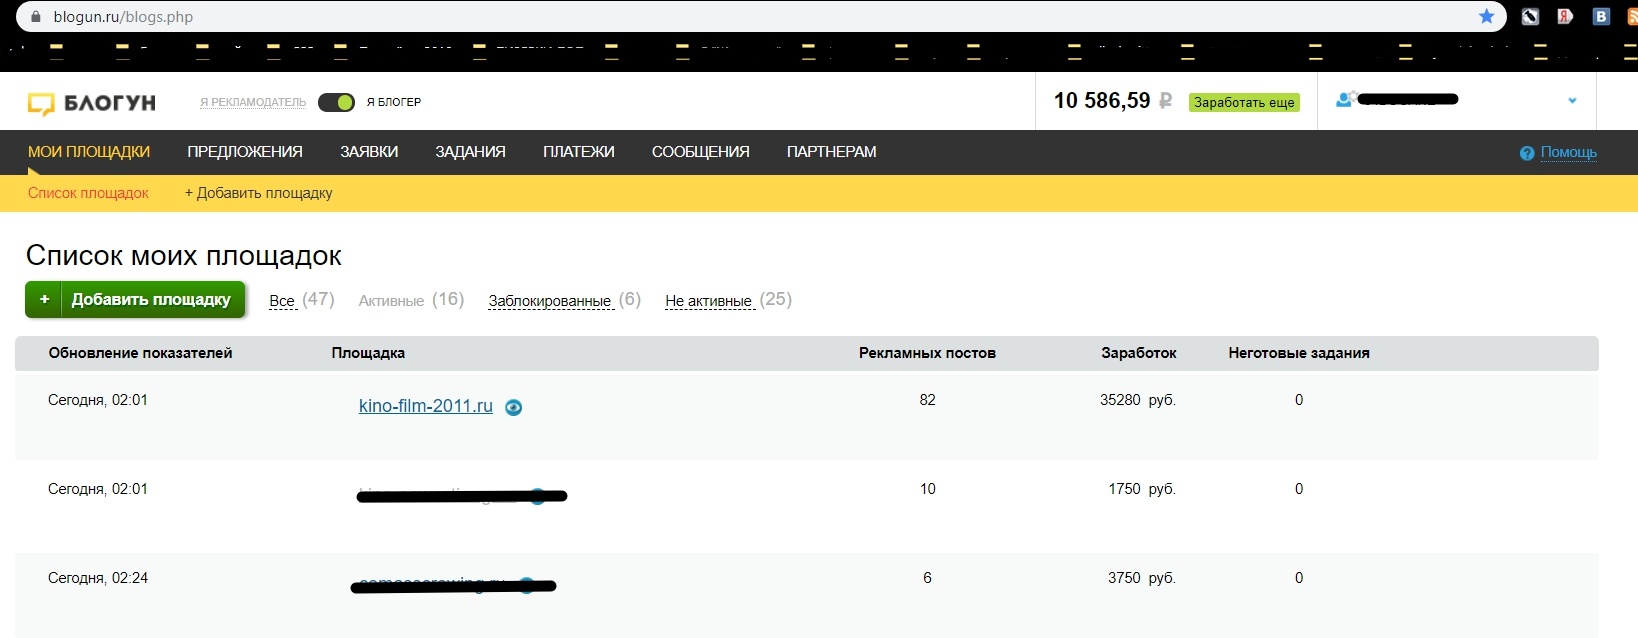Click Обновление показателей column header
The width and height of the screenshot is (1638, 638).
[x=140, y=353]
